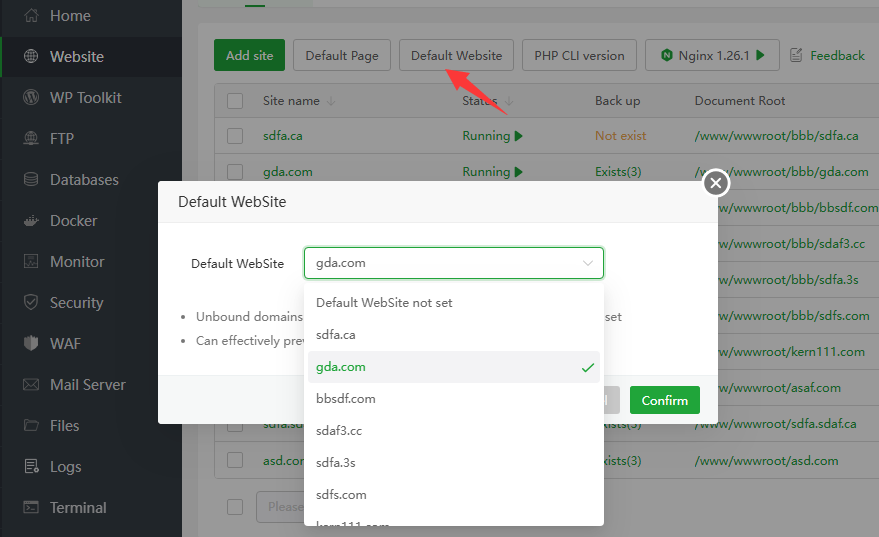Choose sdaf3.cc from dropdown
The image size is (879, 537).
(x=454, y=430)
